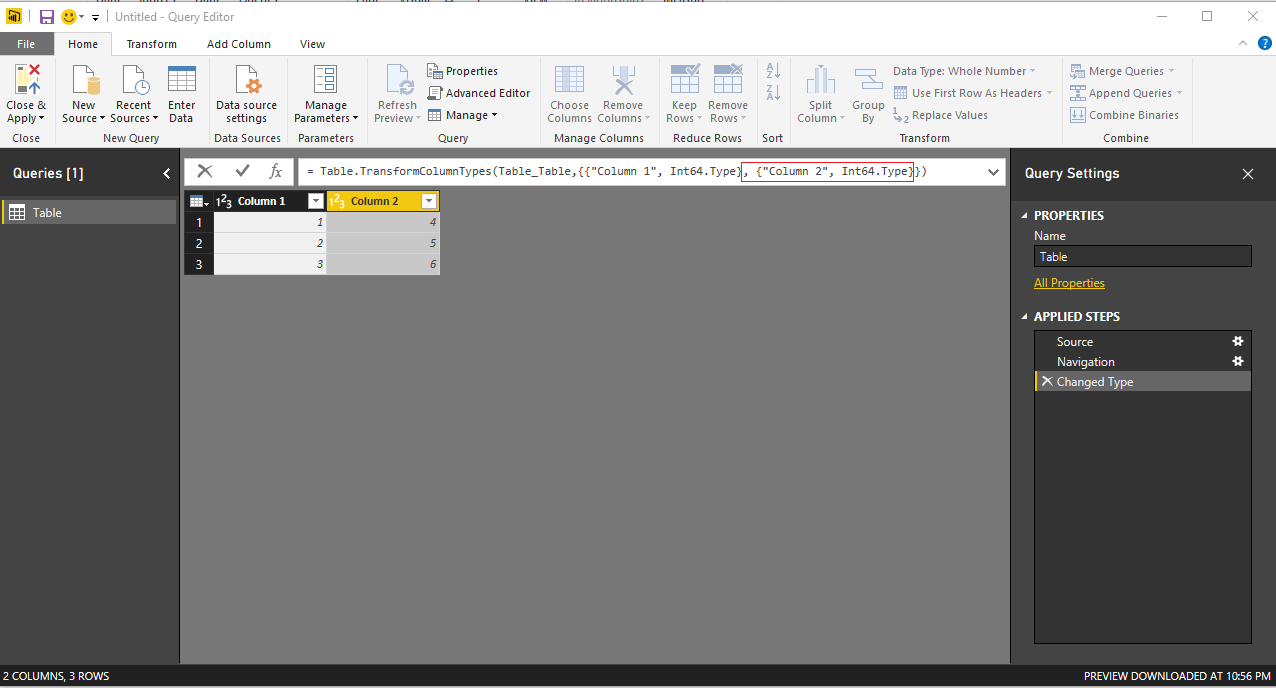Open the Advanced Editor
Viewport: 1276px width, 688px height.
(x=478, y=93)
